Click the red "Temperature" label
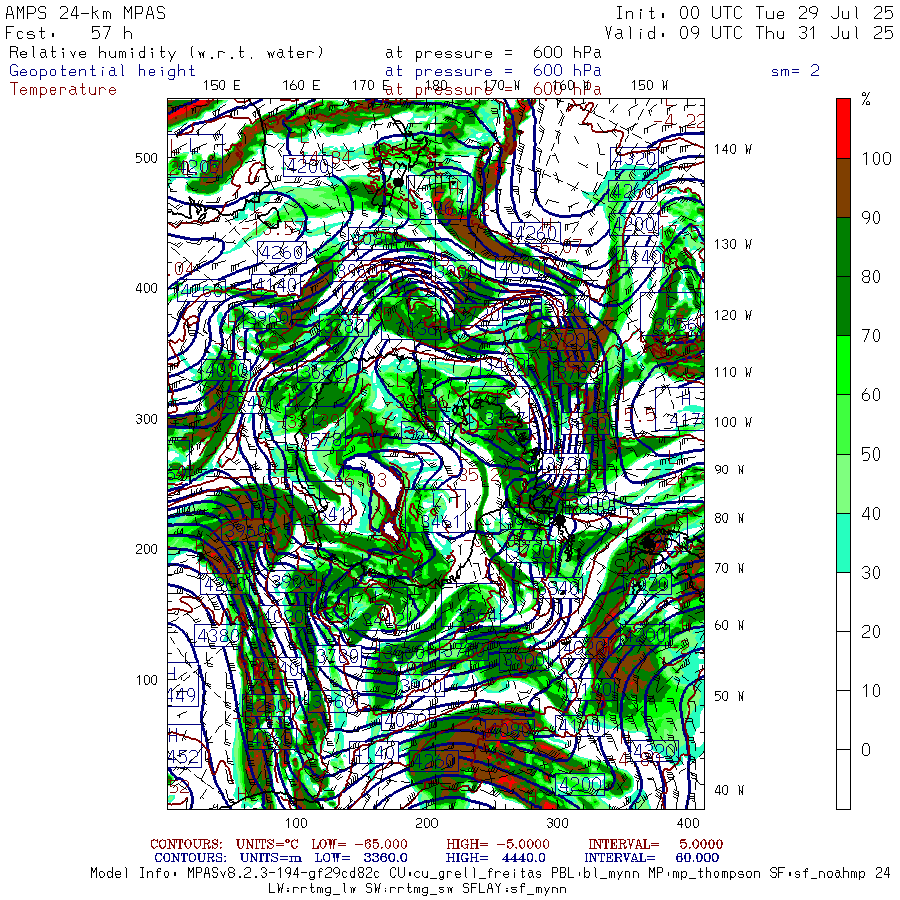900x900 pixels. click(x=63, y=90)
